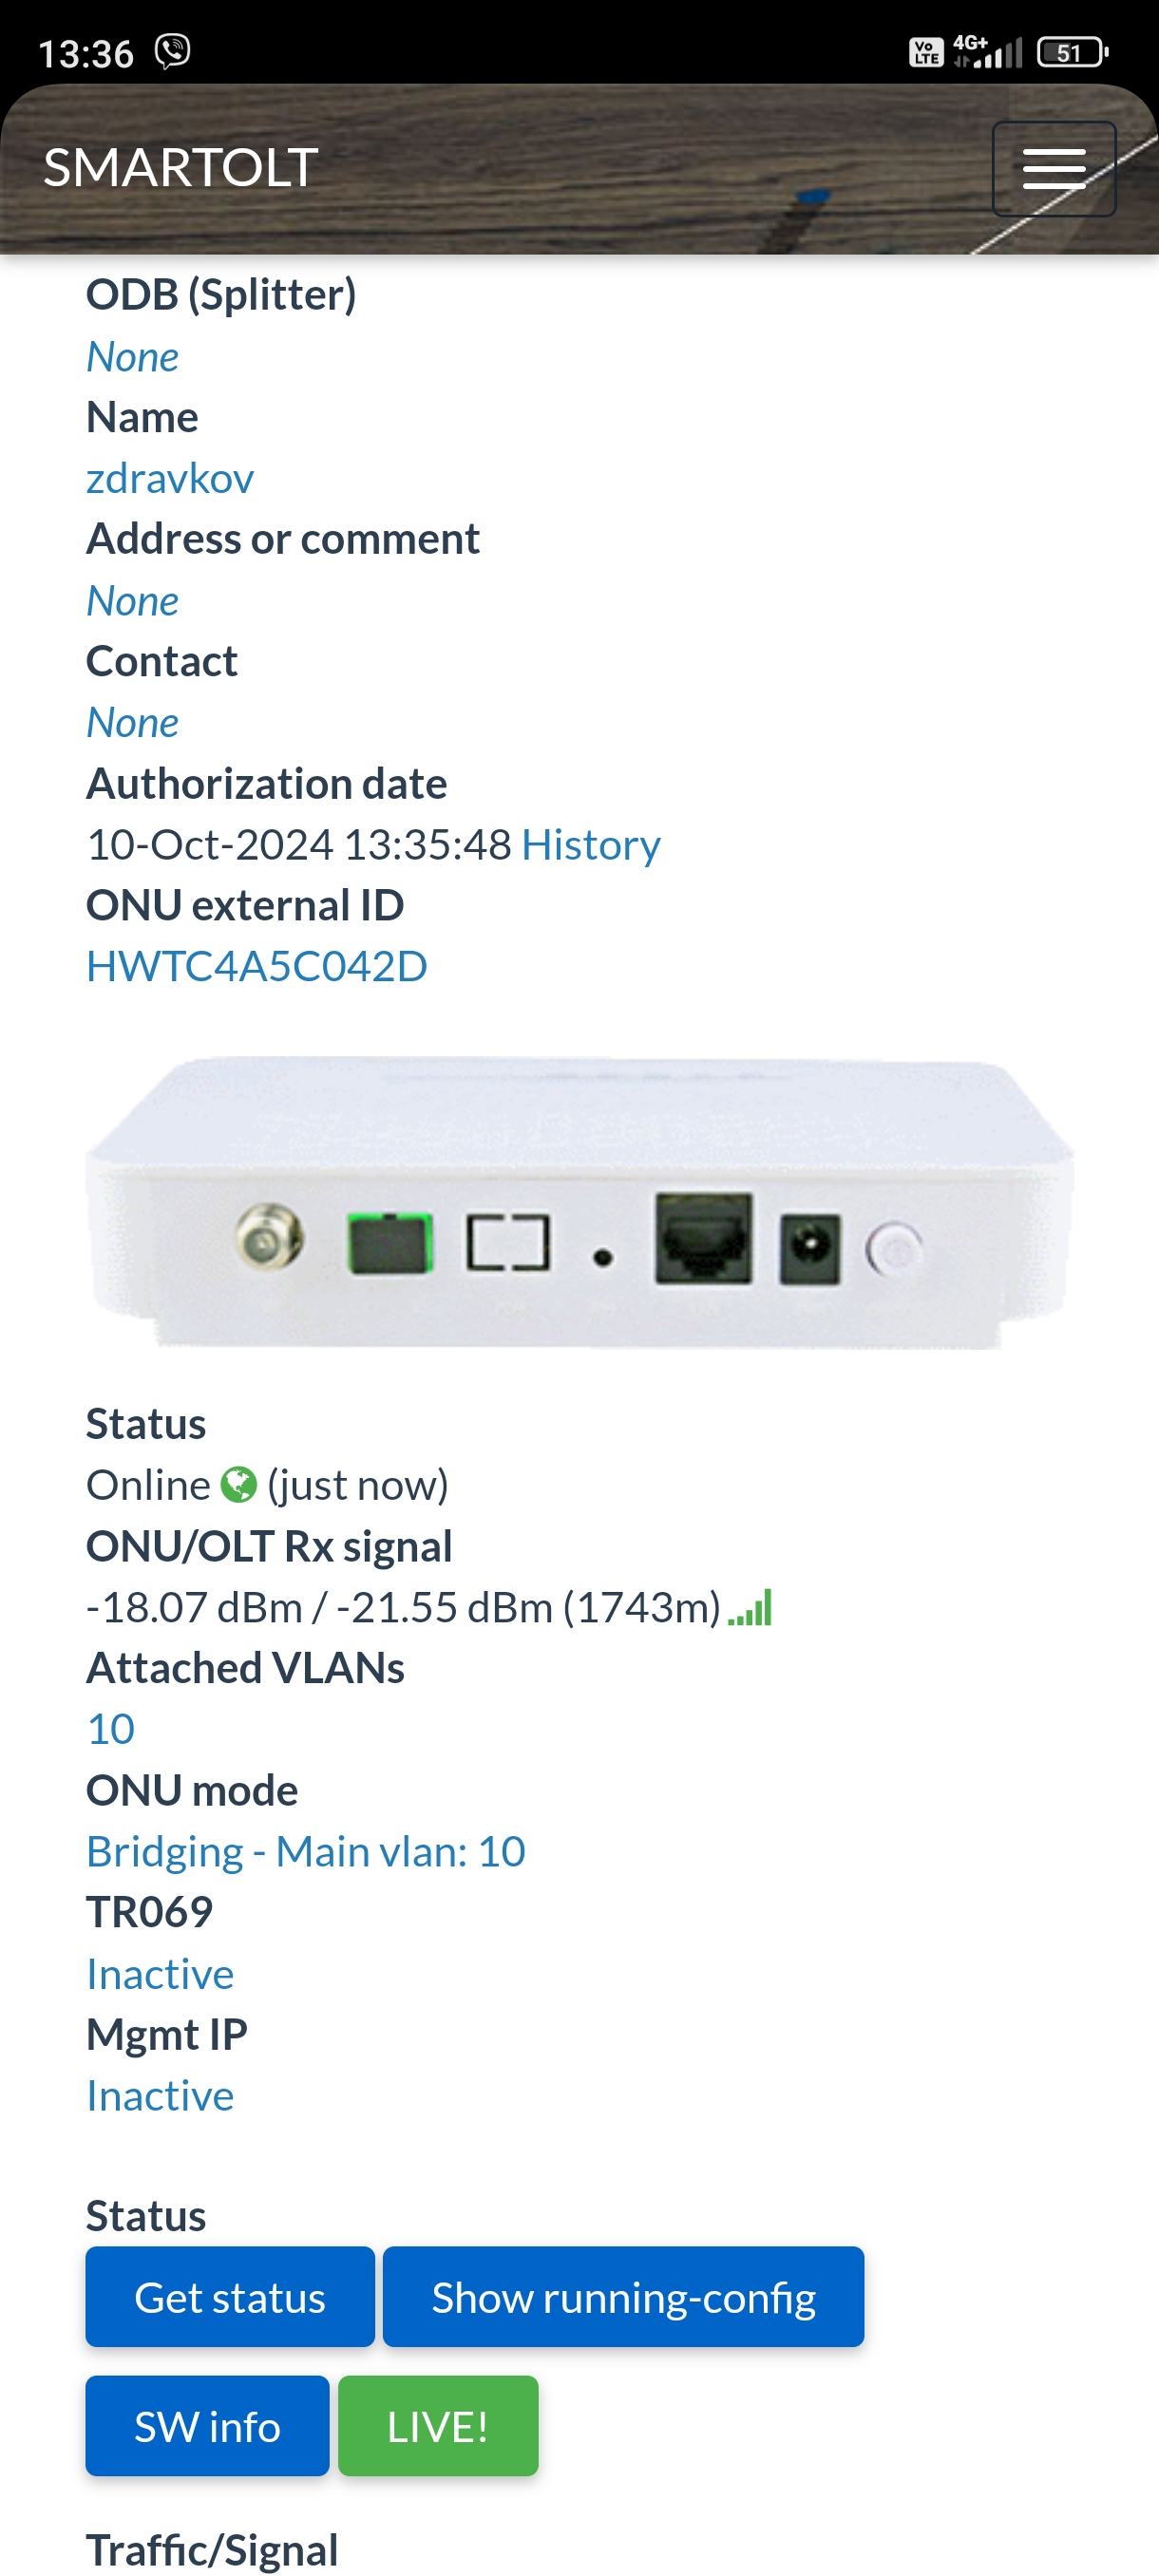The height and width of the screenshot is (2576, 1159).
Task: Click the green online globe status icon
Action: click(x=238, y=1485)
